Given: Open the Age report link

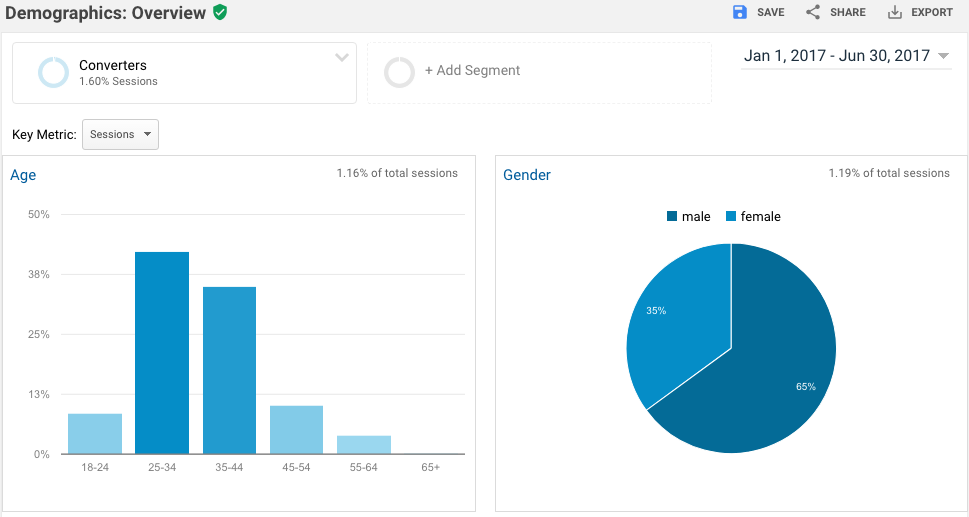Looking at the screenshot, I should [x=23, y=175].
